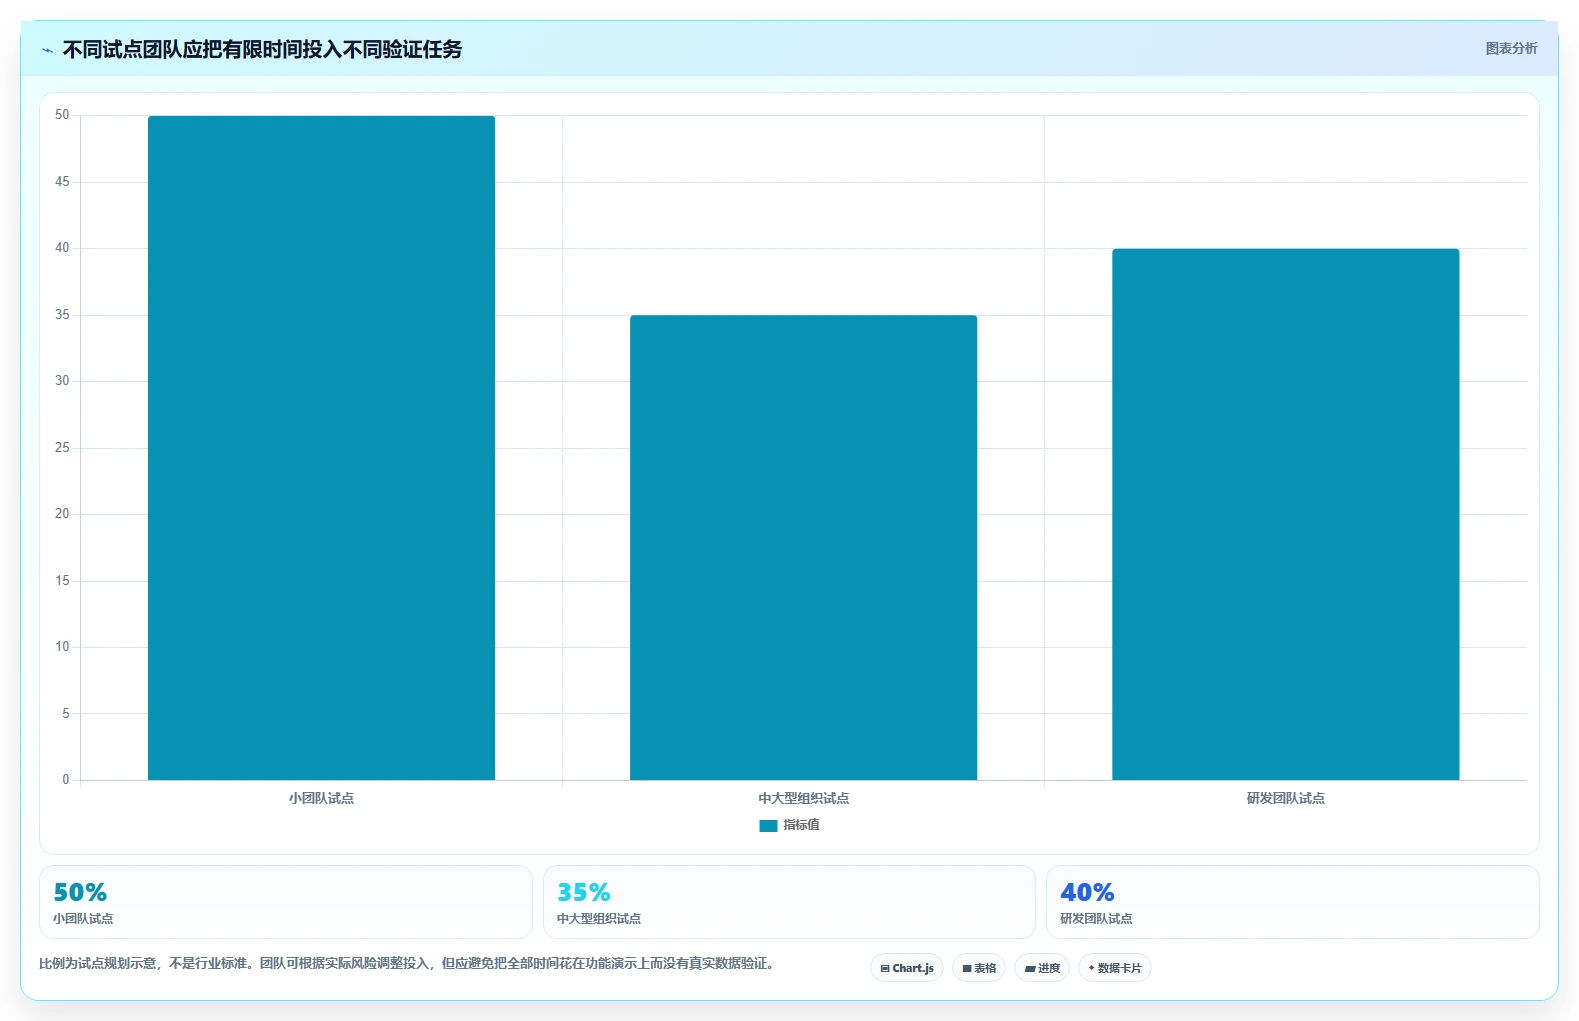Click the x-axis label 小团队试点
This screenshot has width=1579, height=1021.
pos(321,798)
